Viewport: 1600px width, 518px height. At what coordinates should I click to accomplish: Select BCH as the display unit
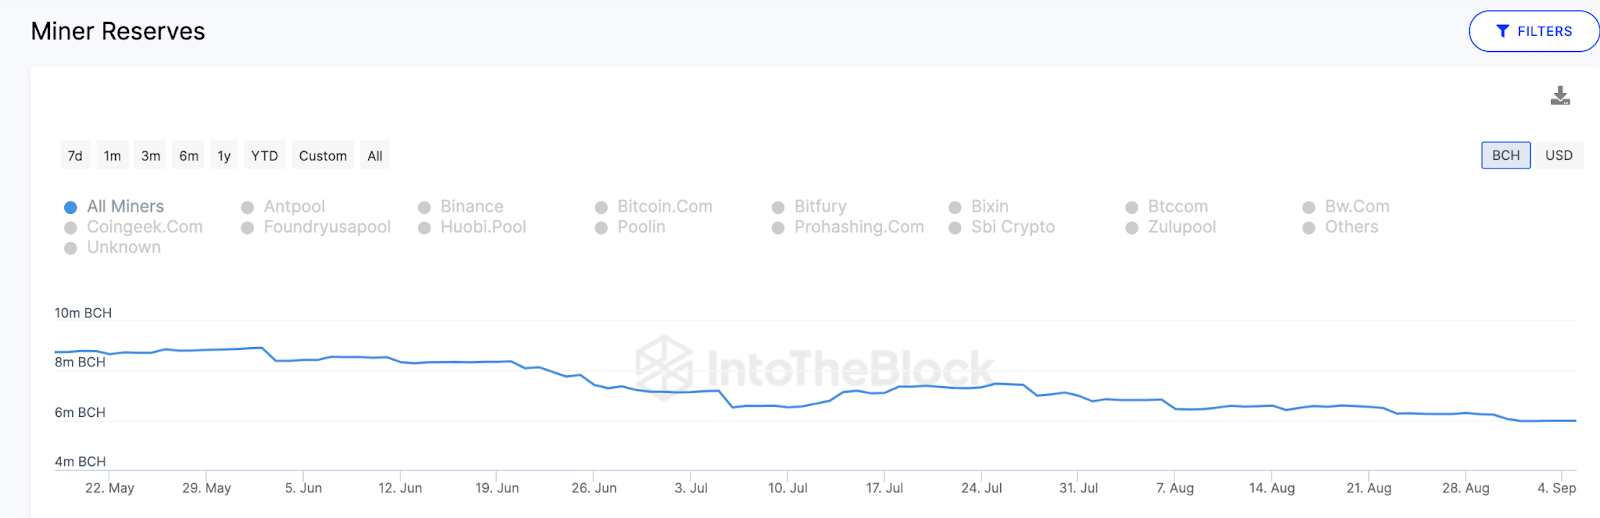1505,155
